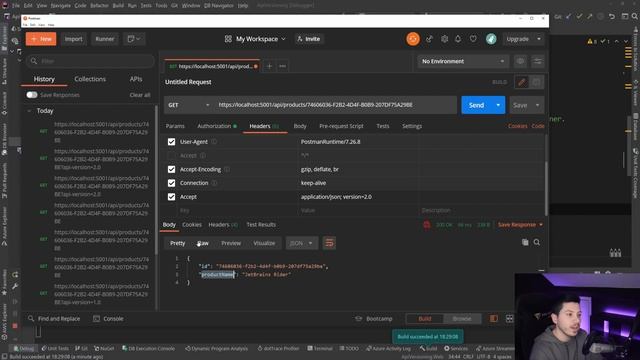Click the environment quick look eye icon
Image resolution: width=640 pixels, height=360 pixels.
coord(520,61)
